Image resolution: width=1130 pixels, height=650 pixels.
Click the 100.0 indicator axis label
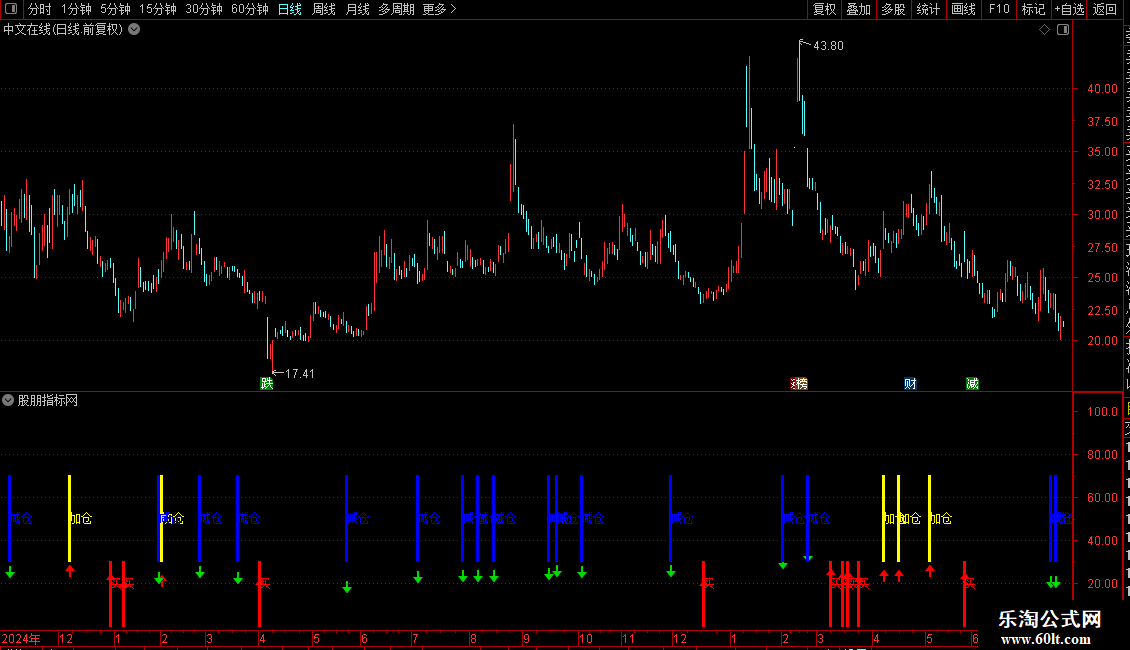(x=1103, y=411)
